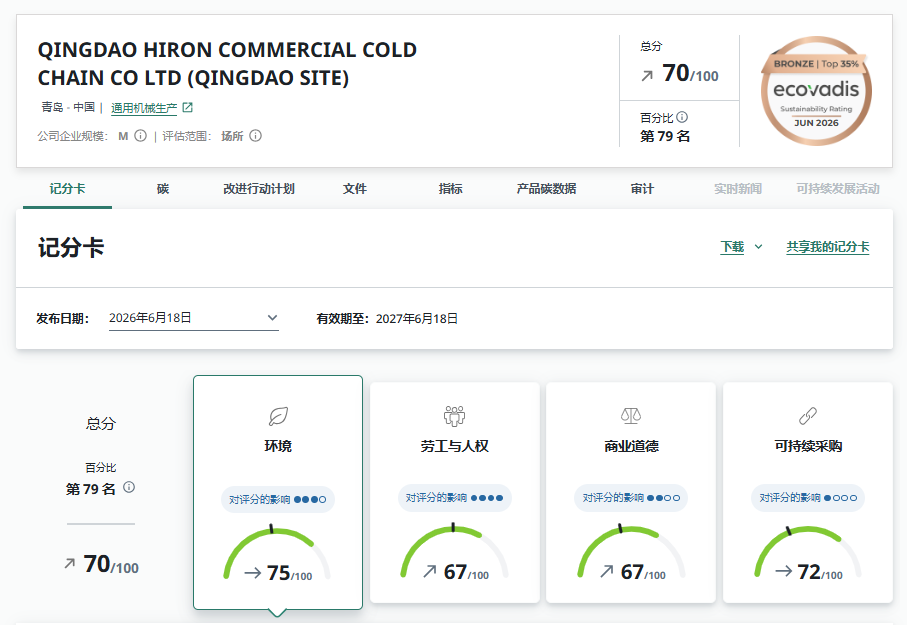Select the 环境 score card
The image size is (907, 625).
click(x=278, y=492)
